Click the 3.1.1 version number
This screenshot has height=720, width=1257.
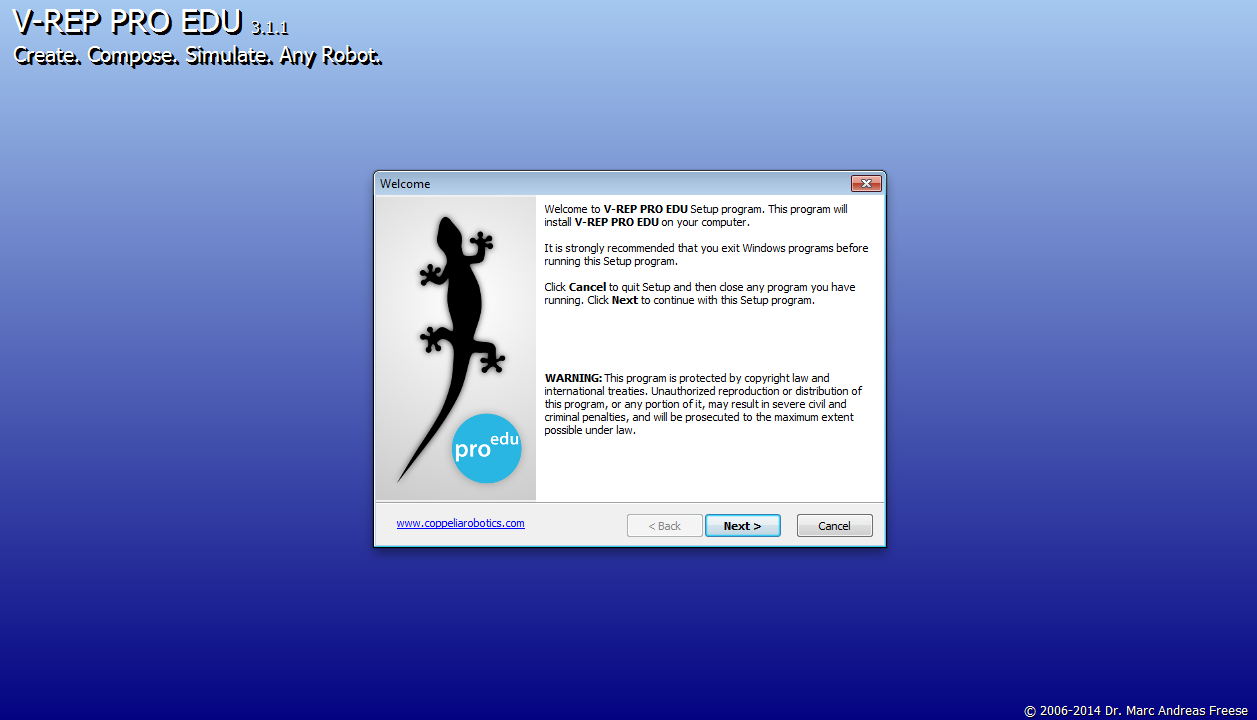pyautogui.click(x=270, y=29)
